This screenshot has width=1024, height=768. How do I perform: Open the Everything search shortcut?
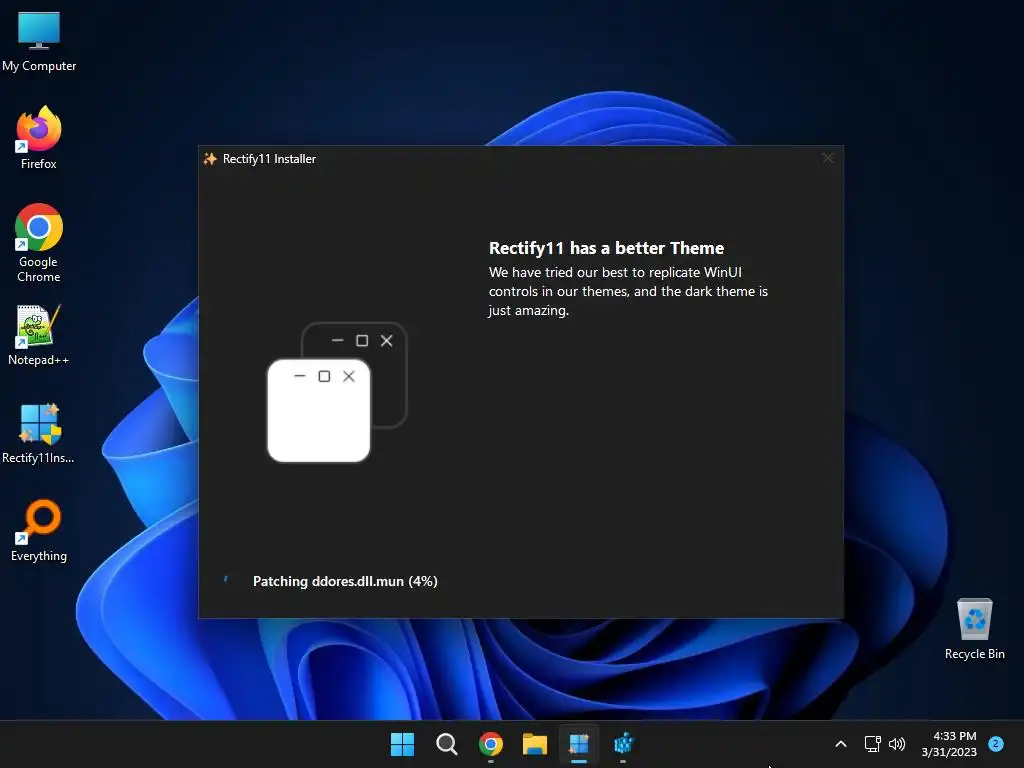point(39,530)
